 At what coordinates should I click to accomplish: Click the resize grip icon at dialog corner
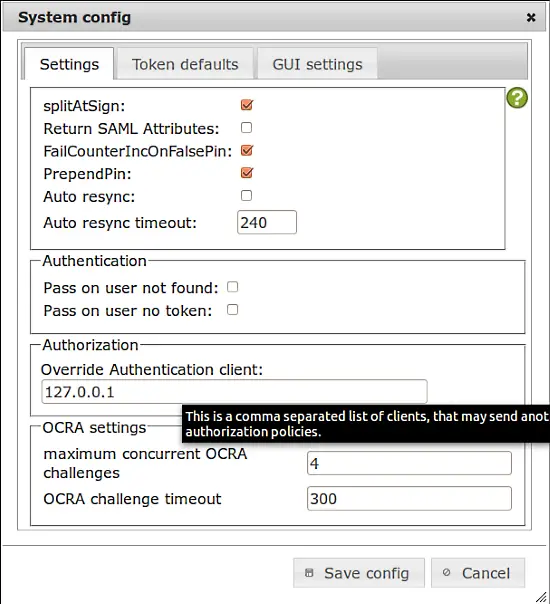click(541, 596)
